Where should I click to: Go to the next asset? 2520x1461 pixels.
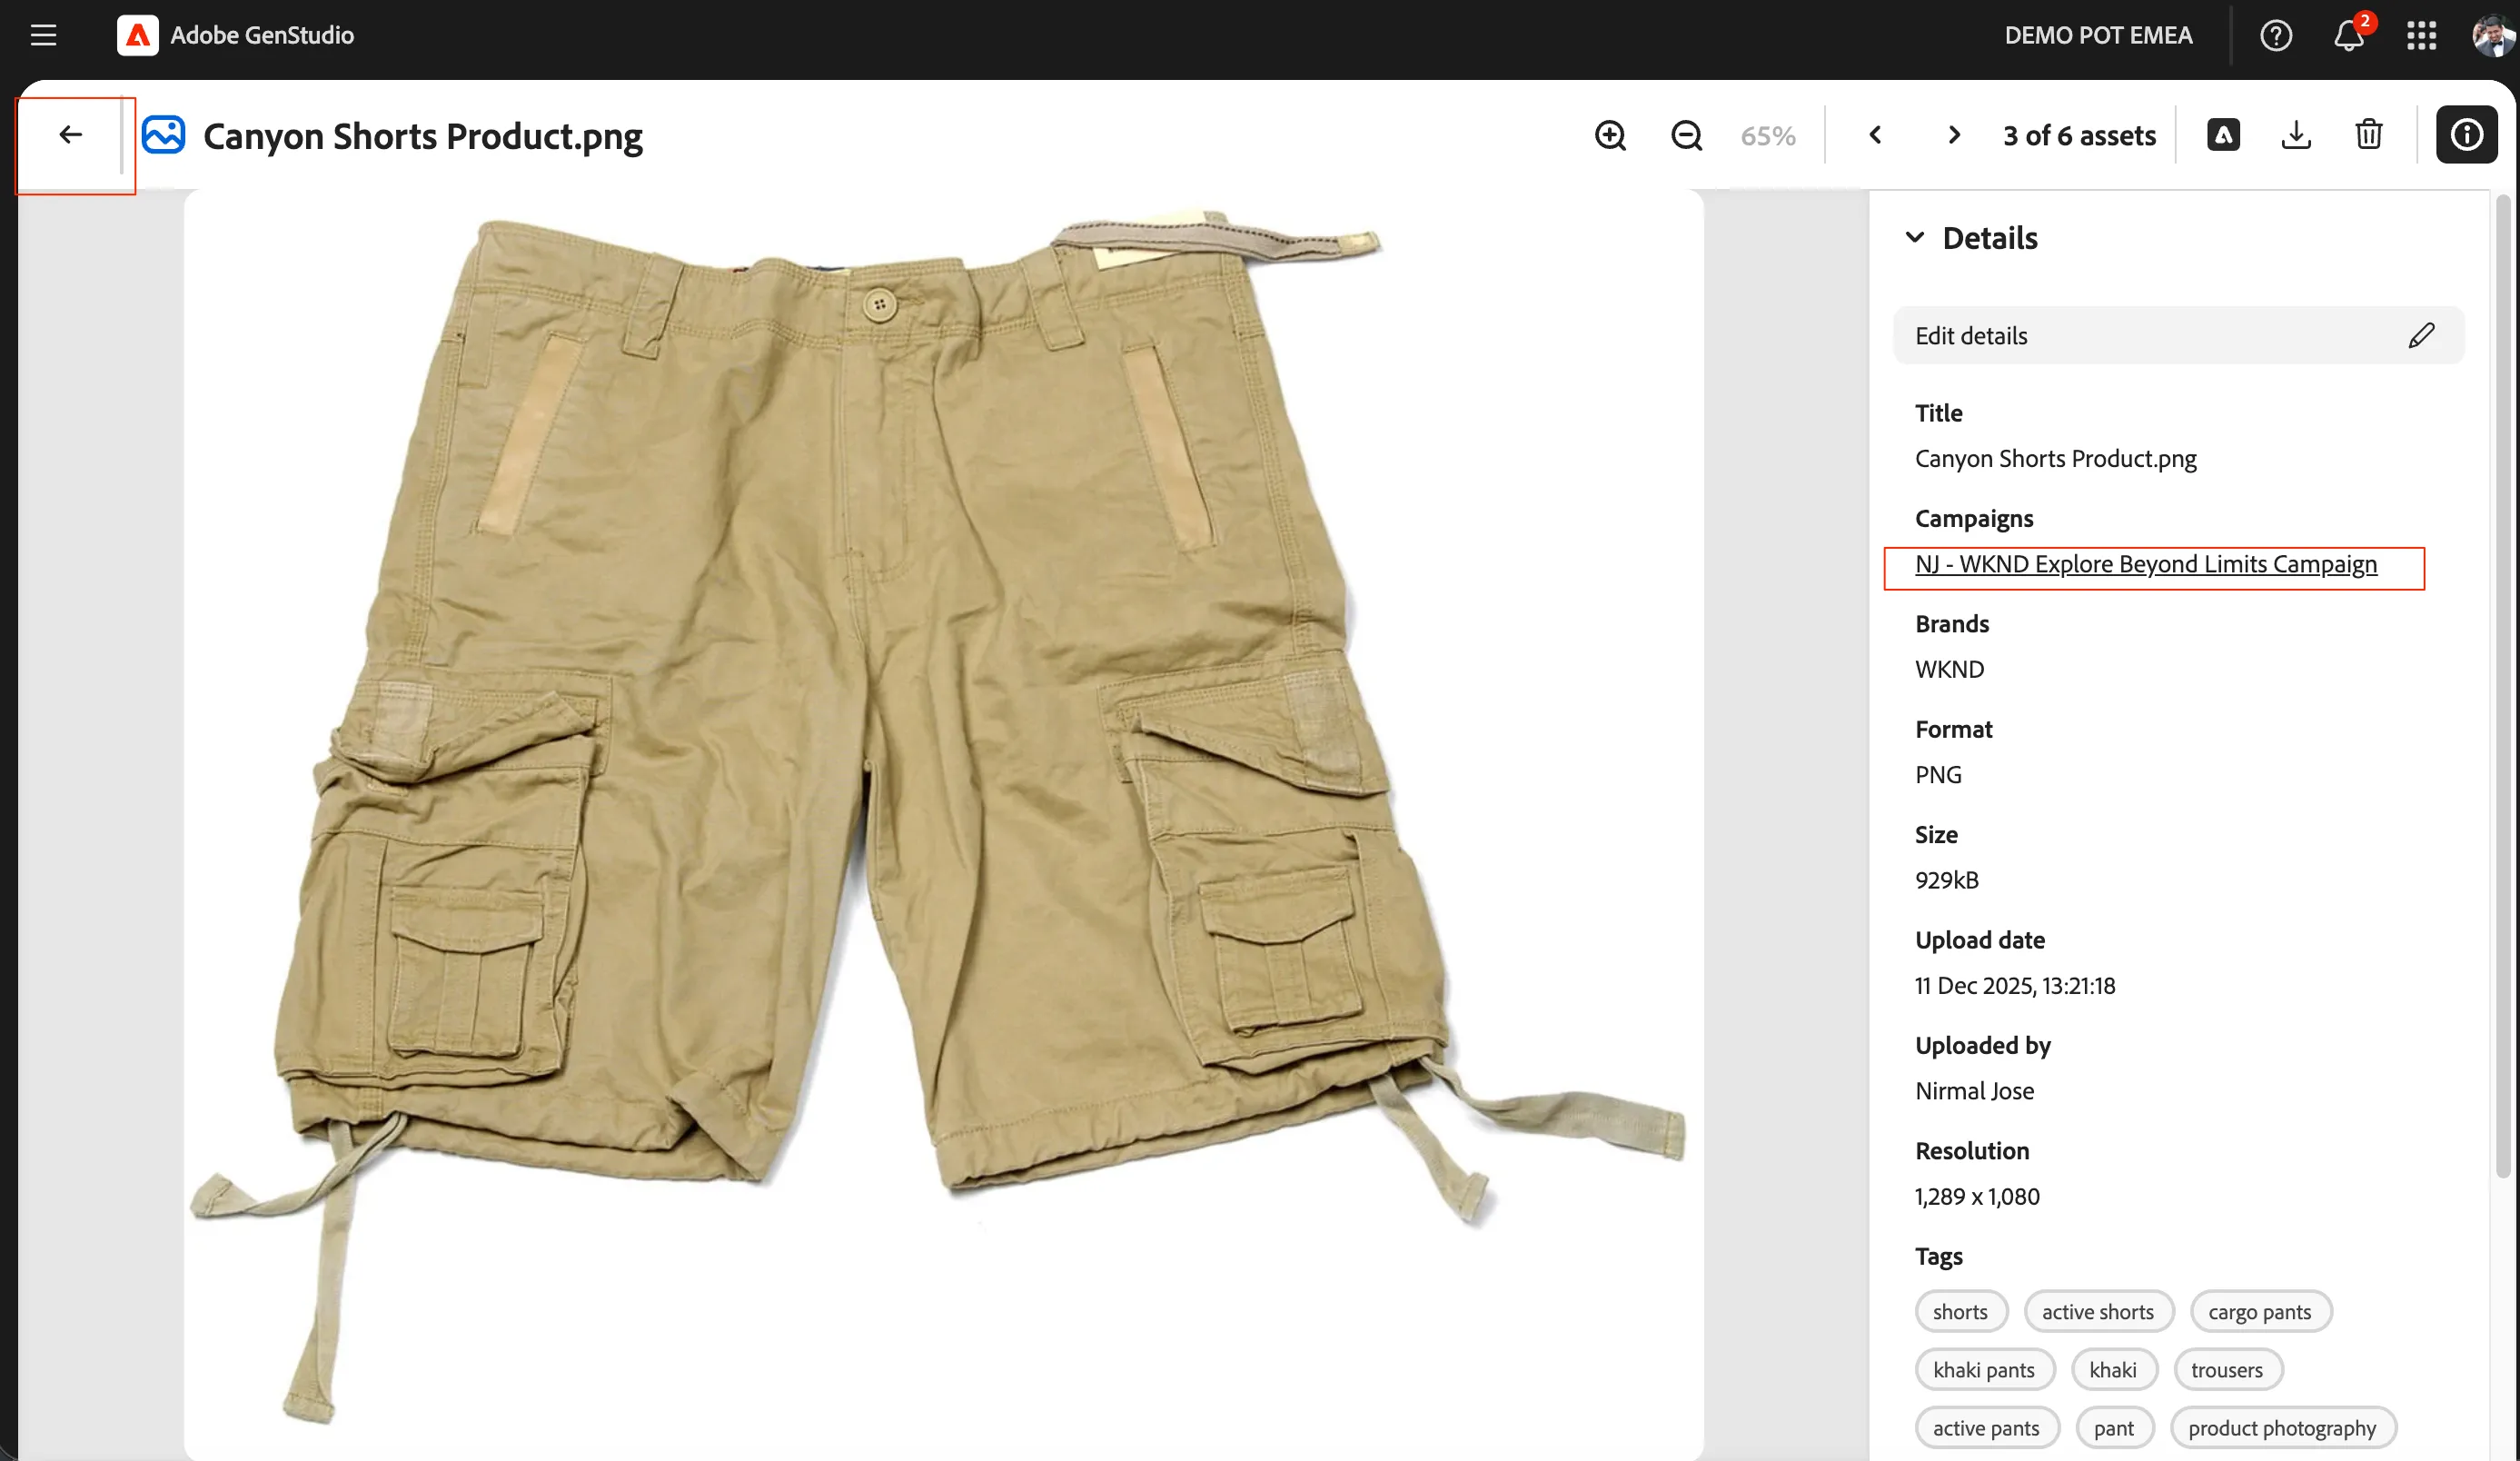[1954, 135]
